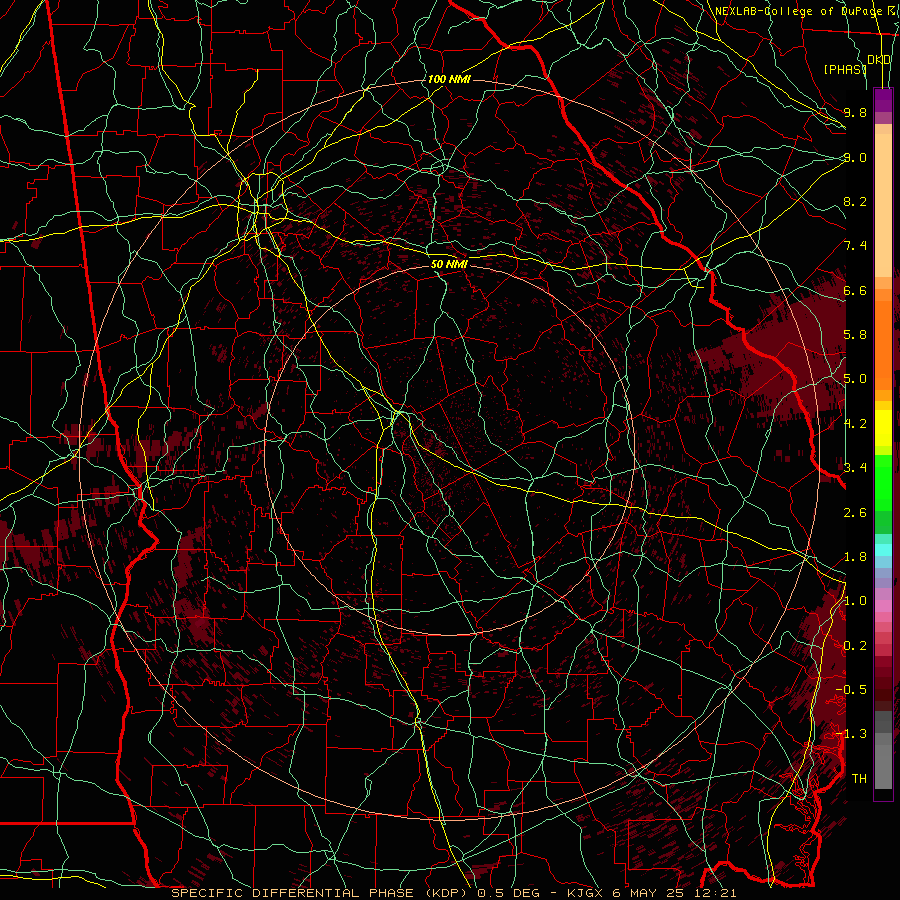The image size is (900, 900).
Task: Pick the cyan segment of the color bar
Action: coord(883,550)
